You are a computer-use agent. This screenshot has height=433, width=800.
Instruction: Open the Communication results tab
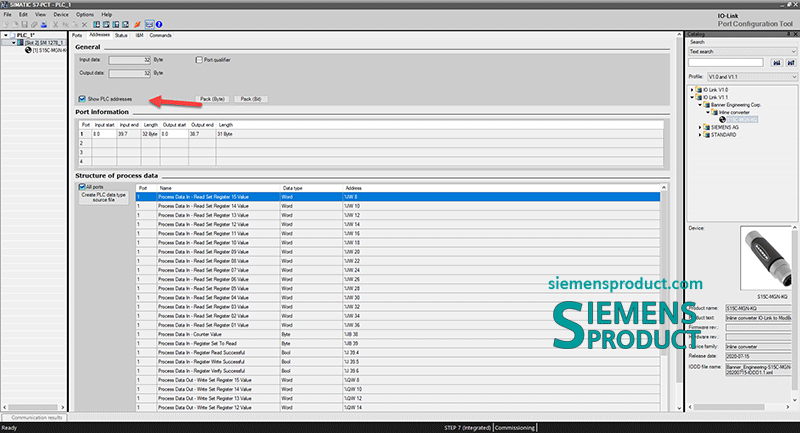36,417
